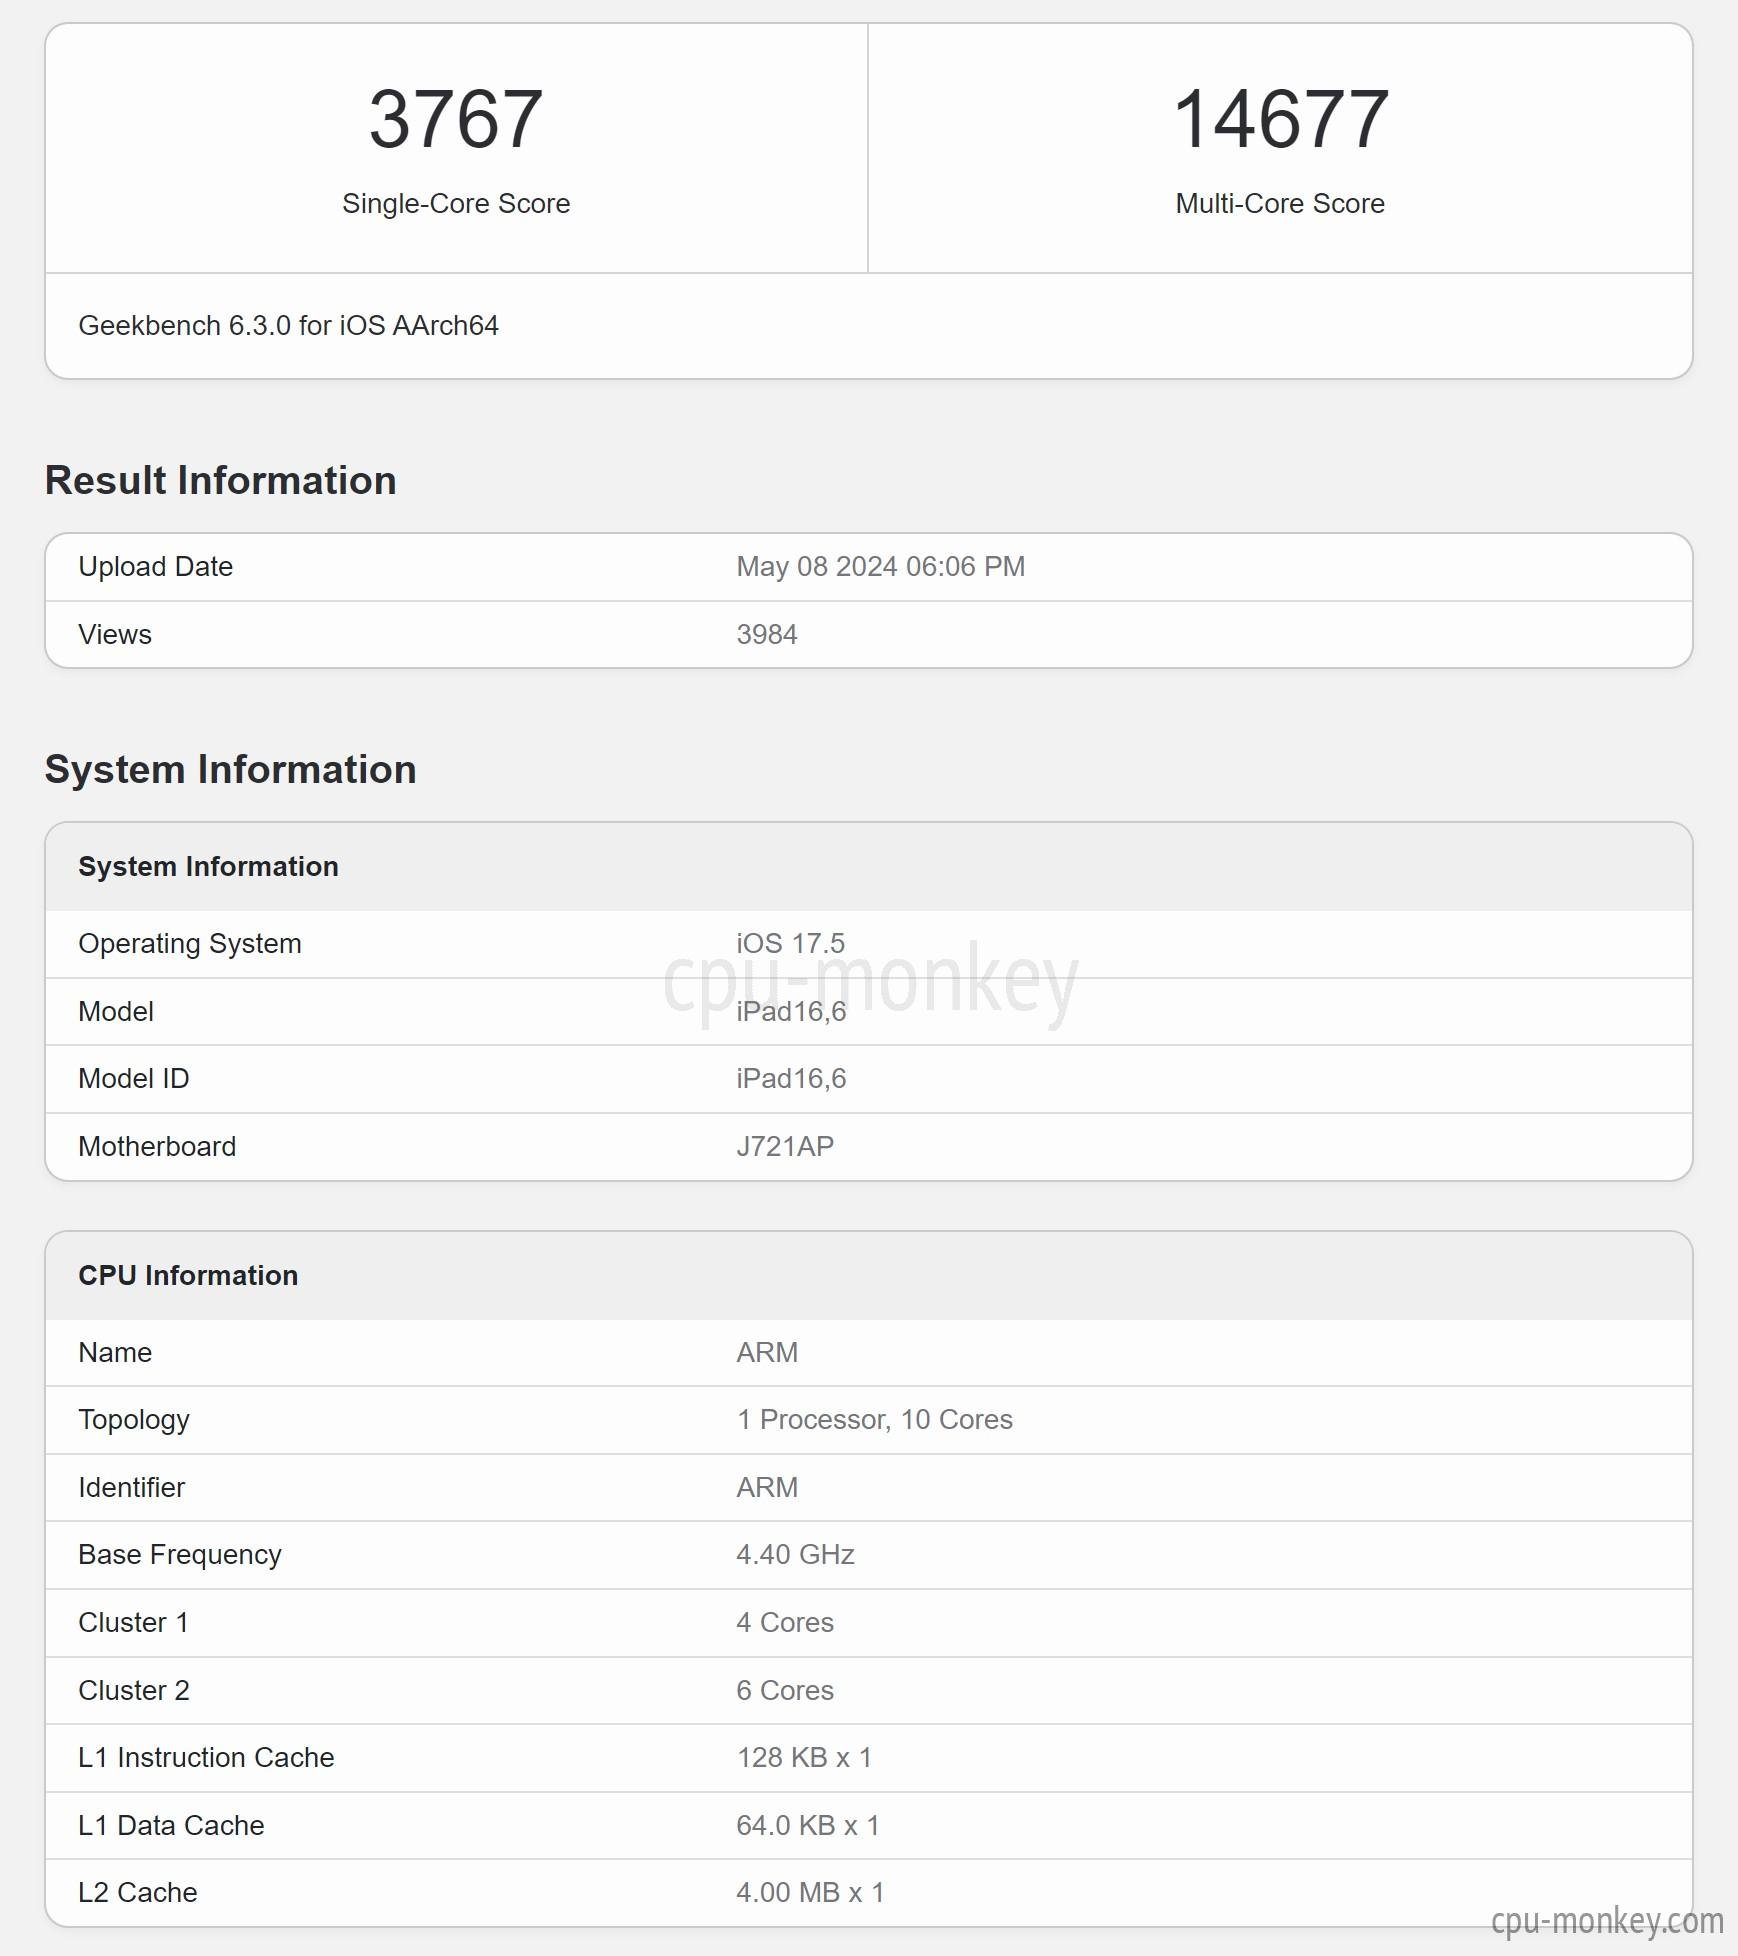Click the 3767 single-core score number

tap(456, 119)
